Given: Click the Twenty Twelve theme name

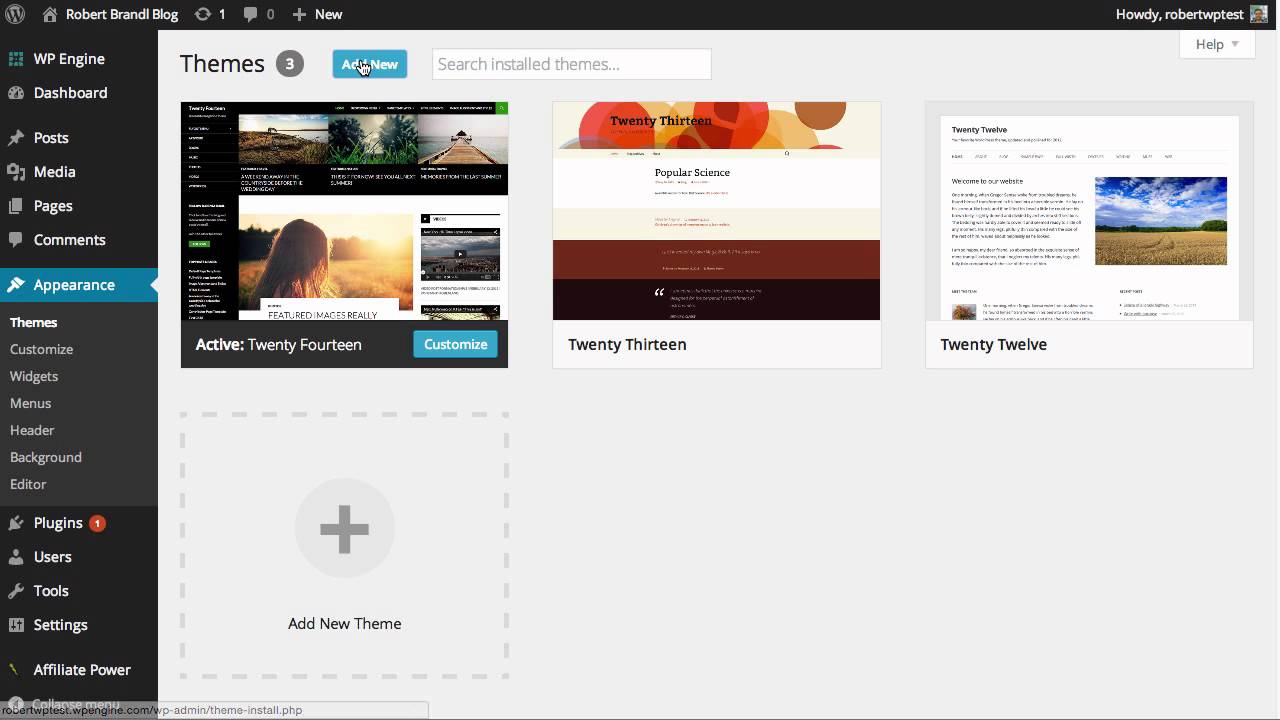Looking at the screenshot, I should click(x=994, y=344).
